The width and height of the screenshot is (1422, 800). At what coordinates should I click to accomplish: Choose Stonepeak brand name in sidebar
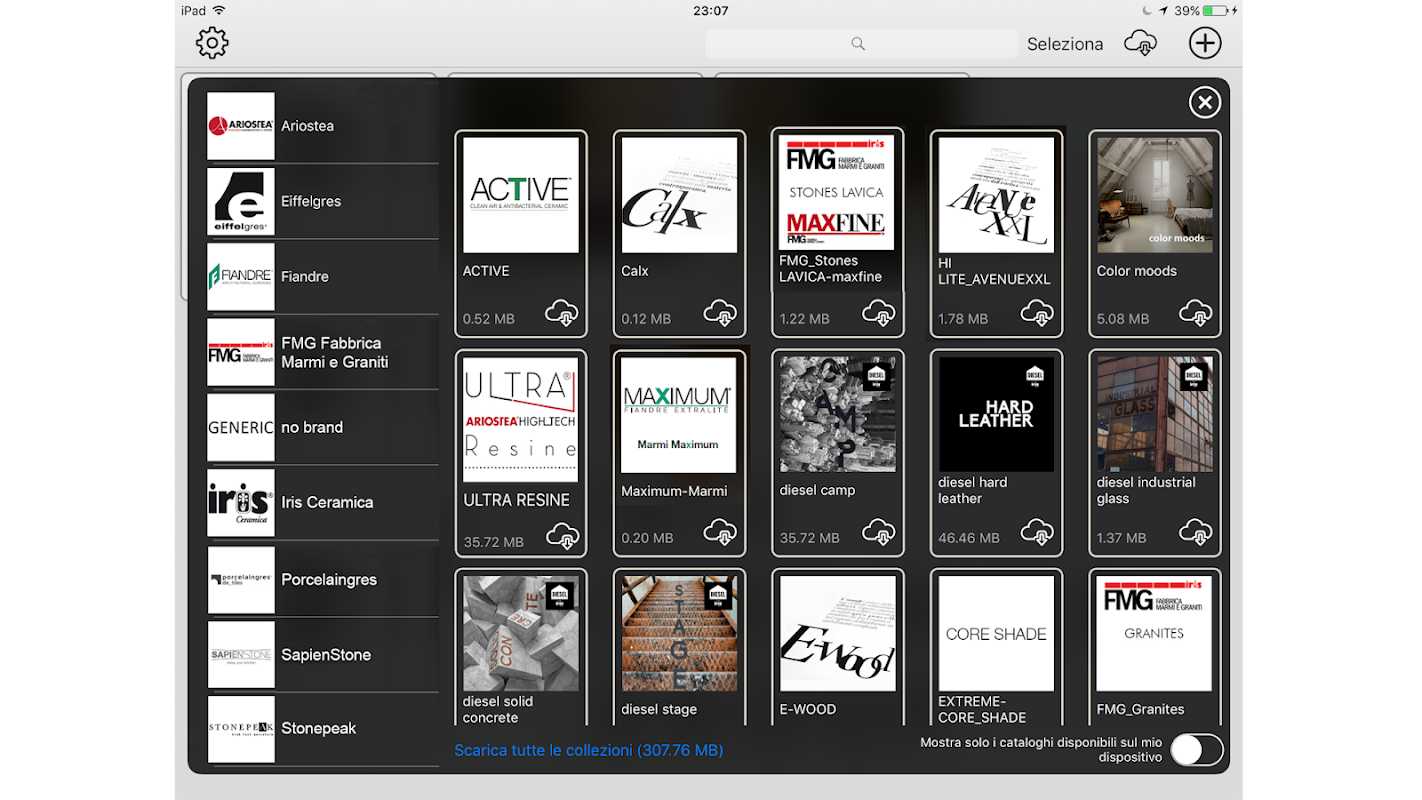click(319, 729)
